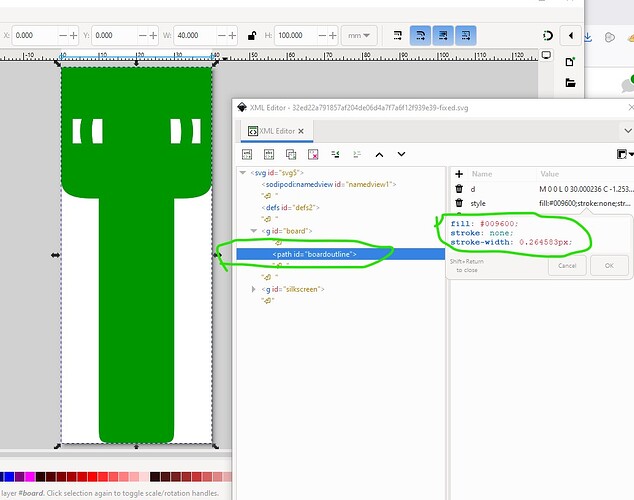Decrease X value with its minus button
This screenshot has height=500, width=634.
coord(63,36)
